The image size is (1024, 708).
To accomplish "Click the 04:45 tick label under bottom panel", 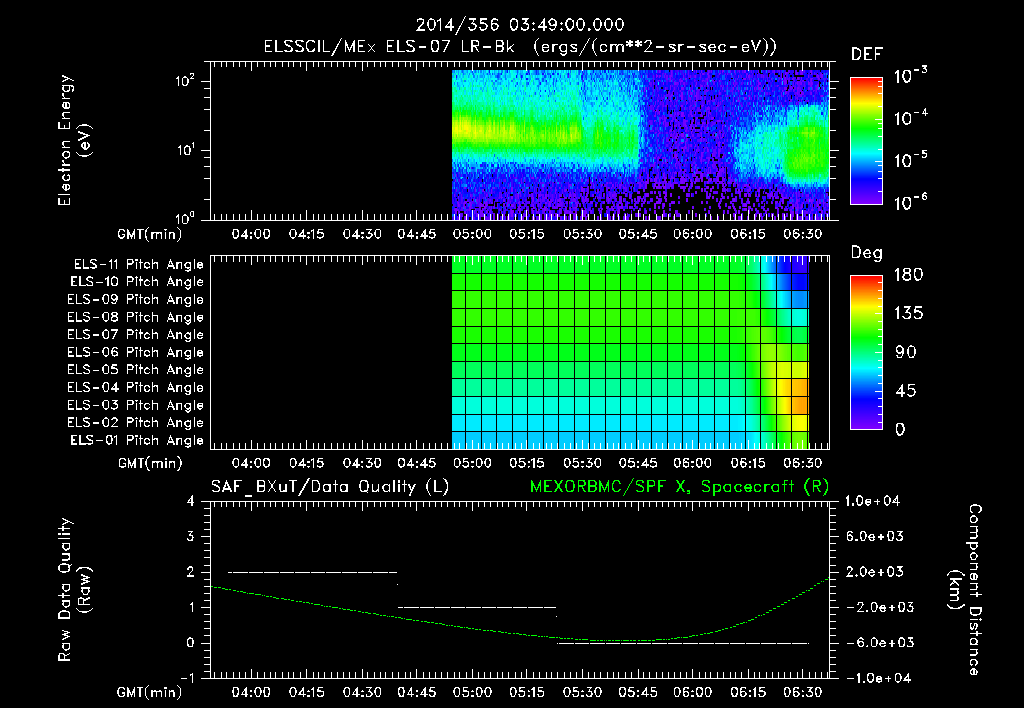I will [x=417, y=692].
